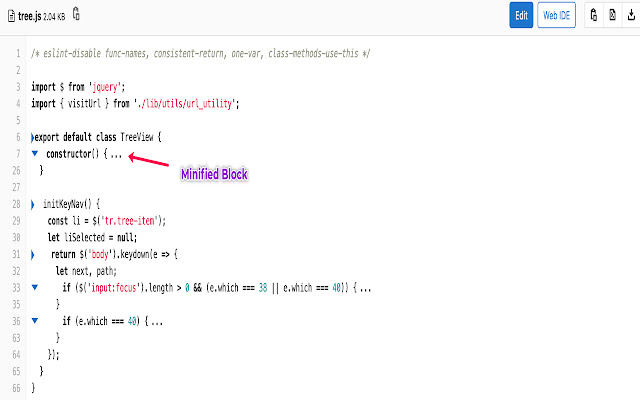Click 'let liSelected = null;' line

(x=92, y=238)
